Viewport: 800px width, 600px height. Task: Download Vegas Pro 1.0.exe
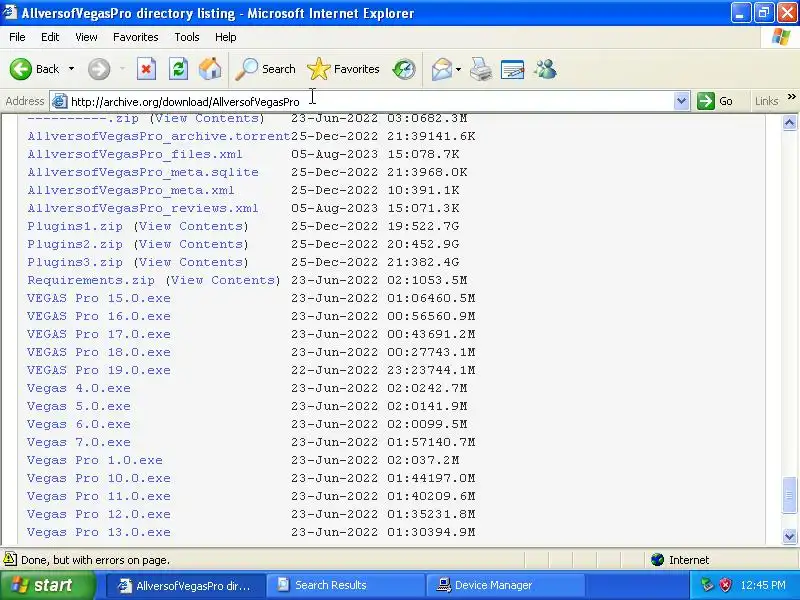[95, 460]
